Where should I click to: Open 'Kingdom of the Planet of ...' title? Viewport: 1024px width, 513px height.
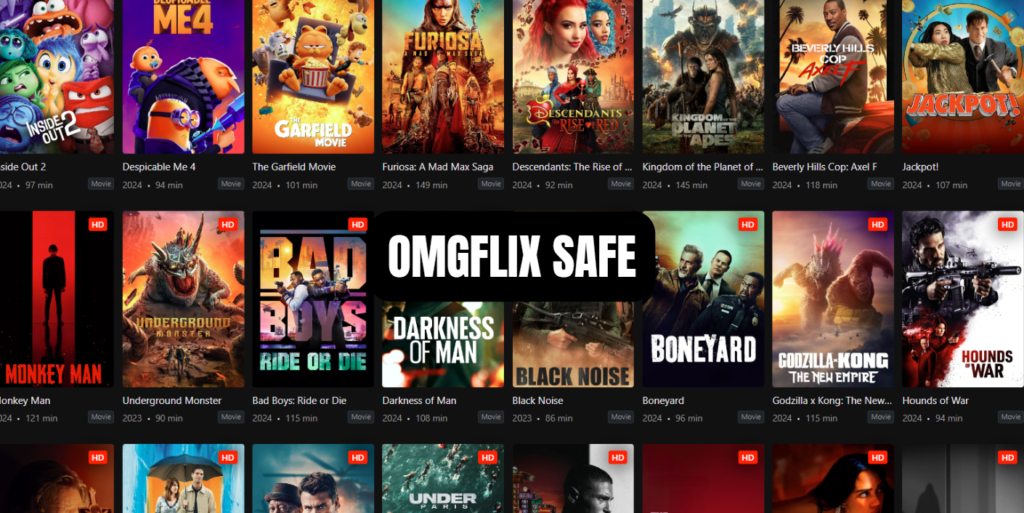pos(702,167)
